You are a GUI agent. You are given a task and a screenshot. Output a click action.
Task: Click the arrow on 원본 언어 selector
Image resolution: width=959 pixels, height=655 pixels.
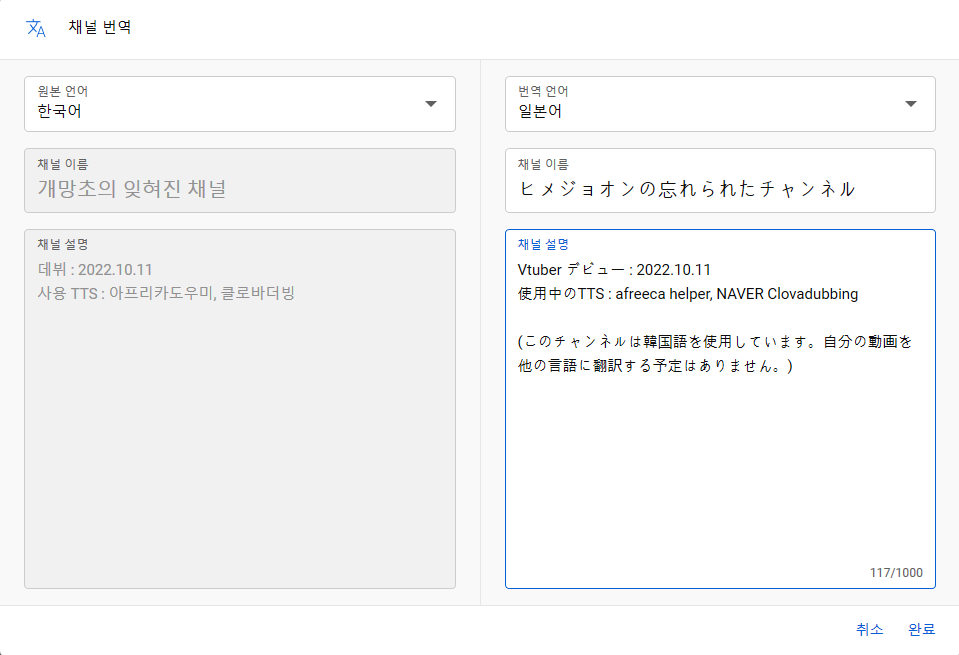(x=431, y=104)
